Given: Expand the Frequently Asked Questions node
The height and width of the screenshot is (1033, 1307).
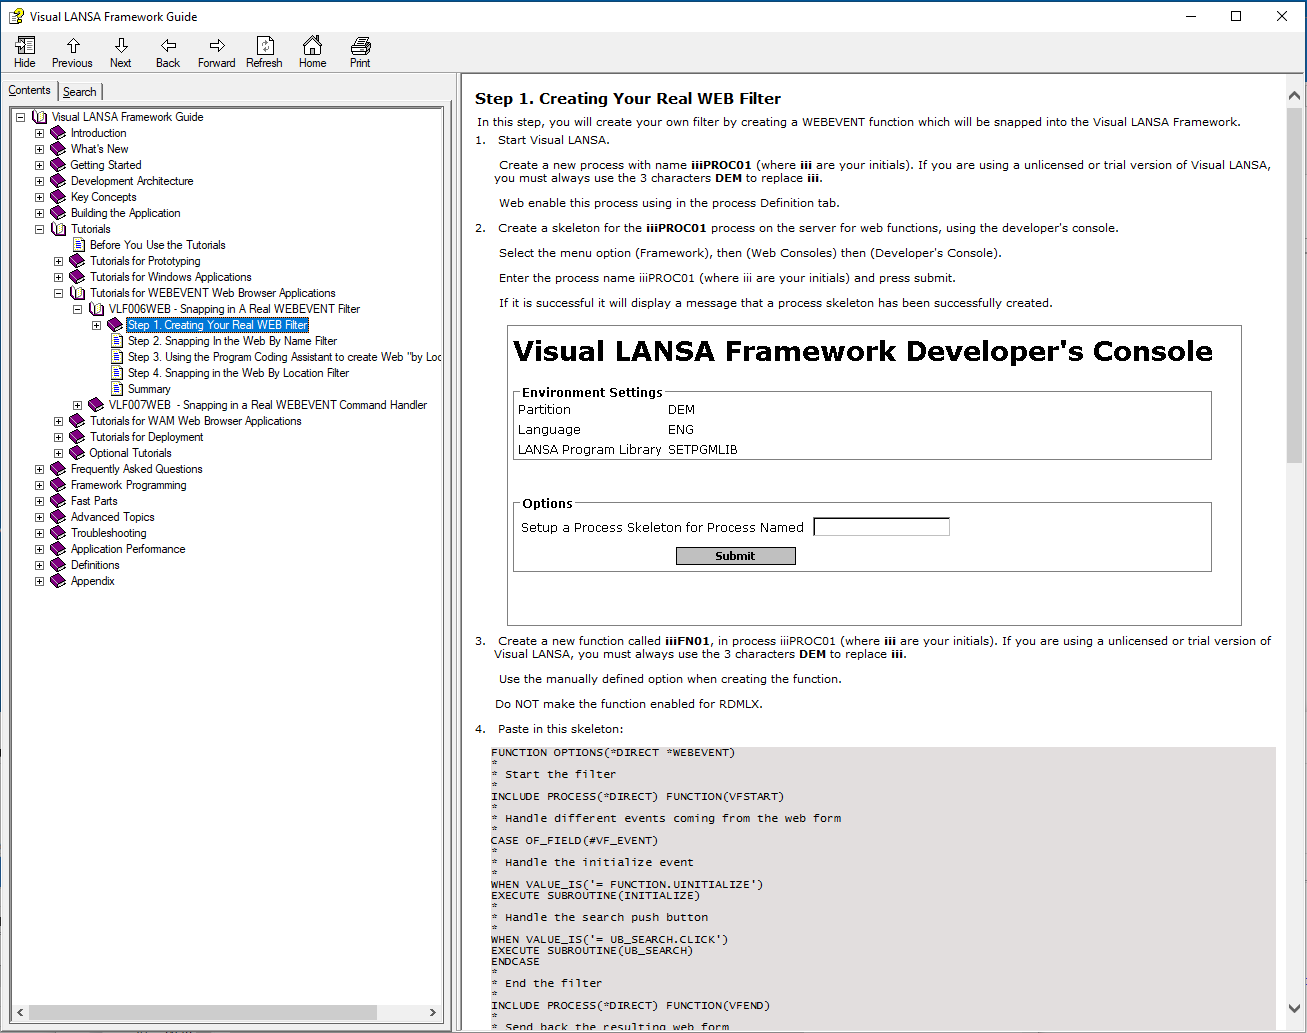Looking at the screenshot, I should (x=40, y=469).
